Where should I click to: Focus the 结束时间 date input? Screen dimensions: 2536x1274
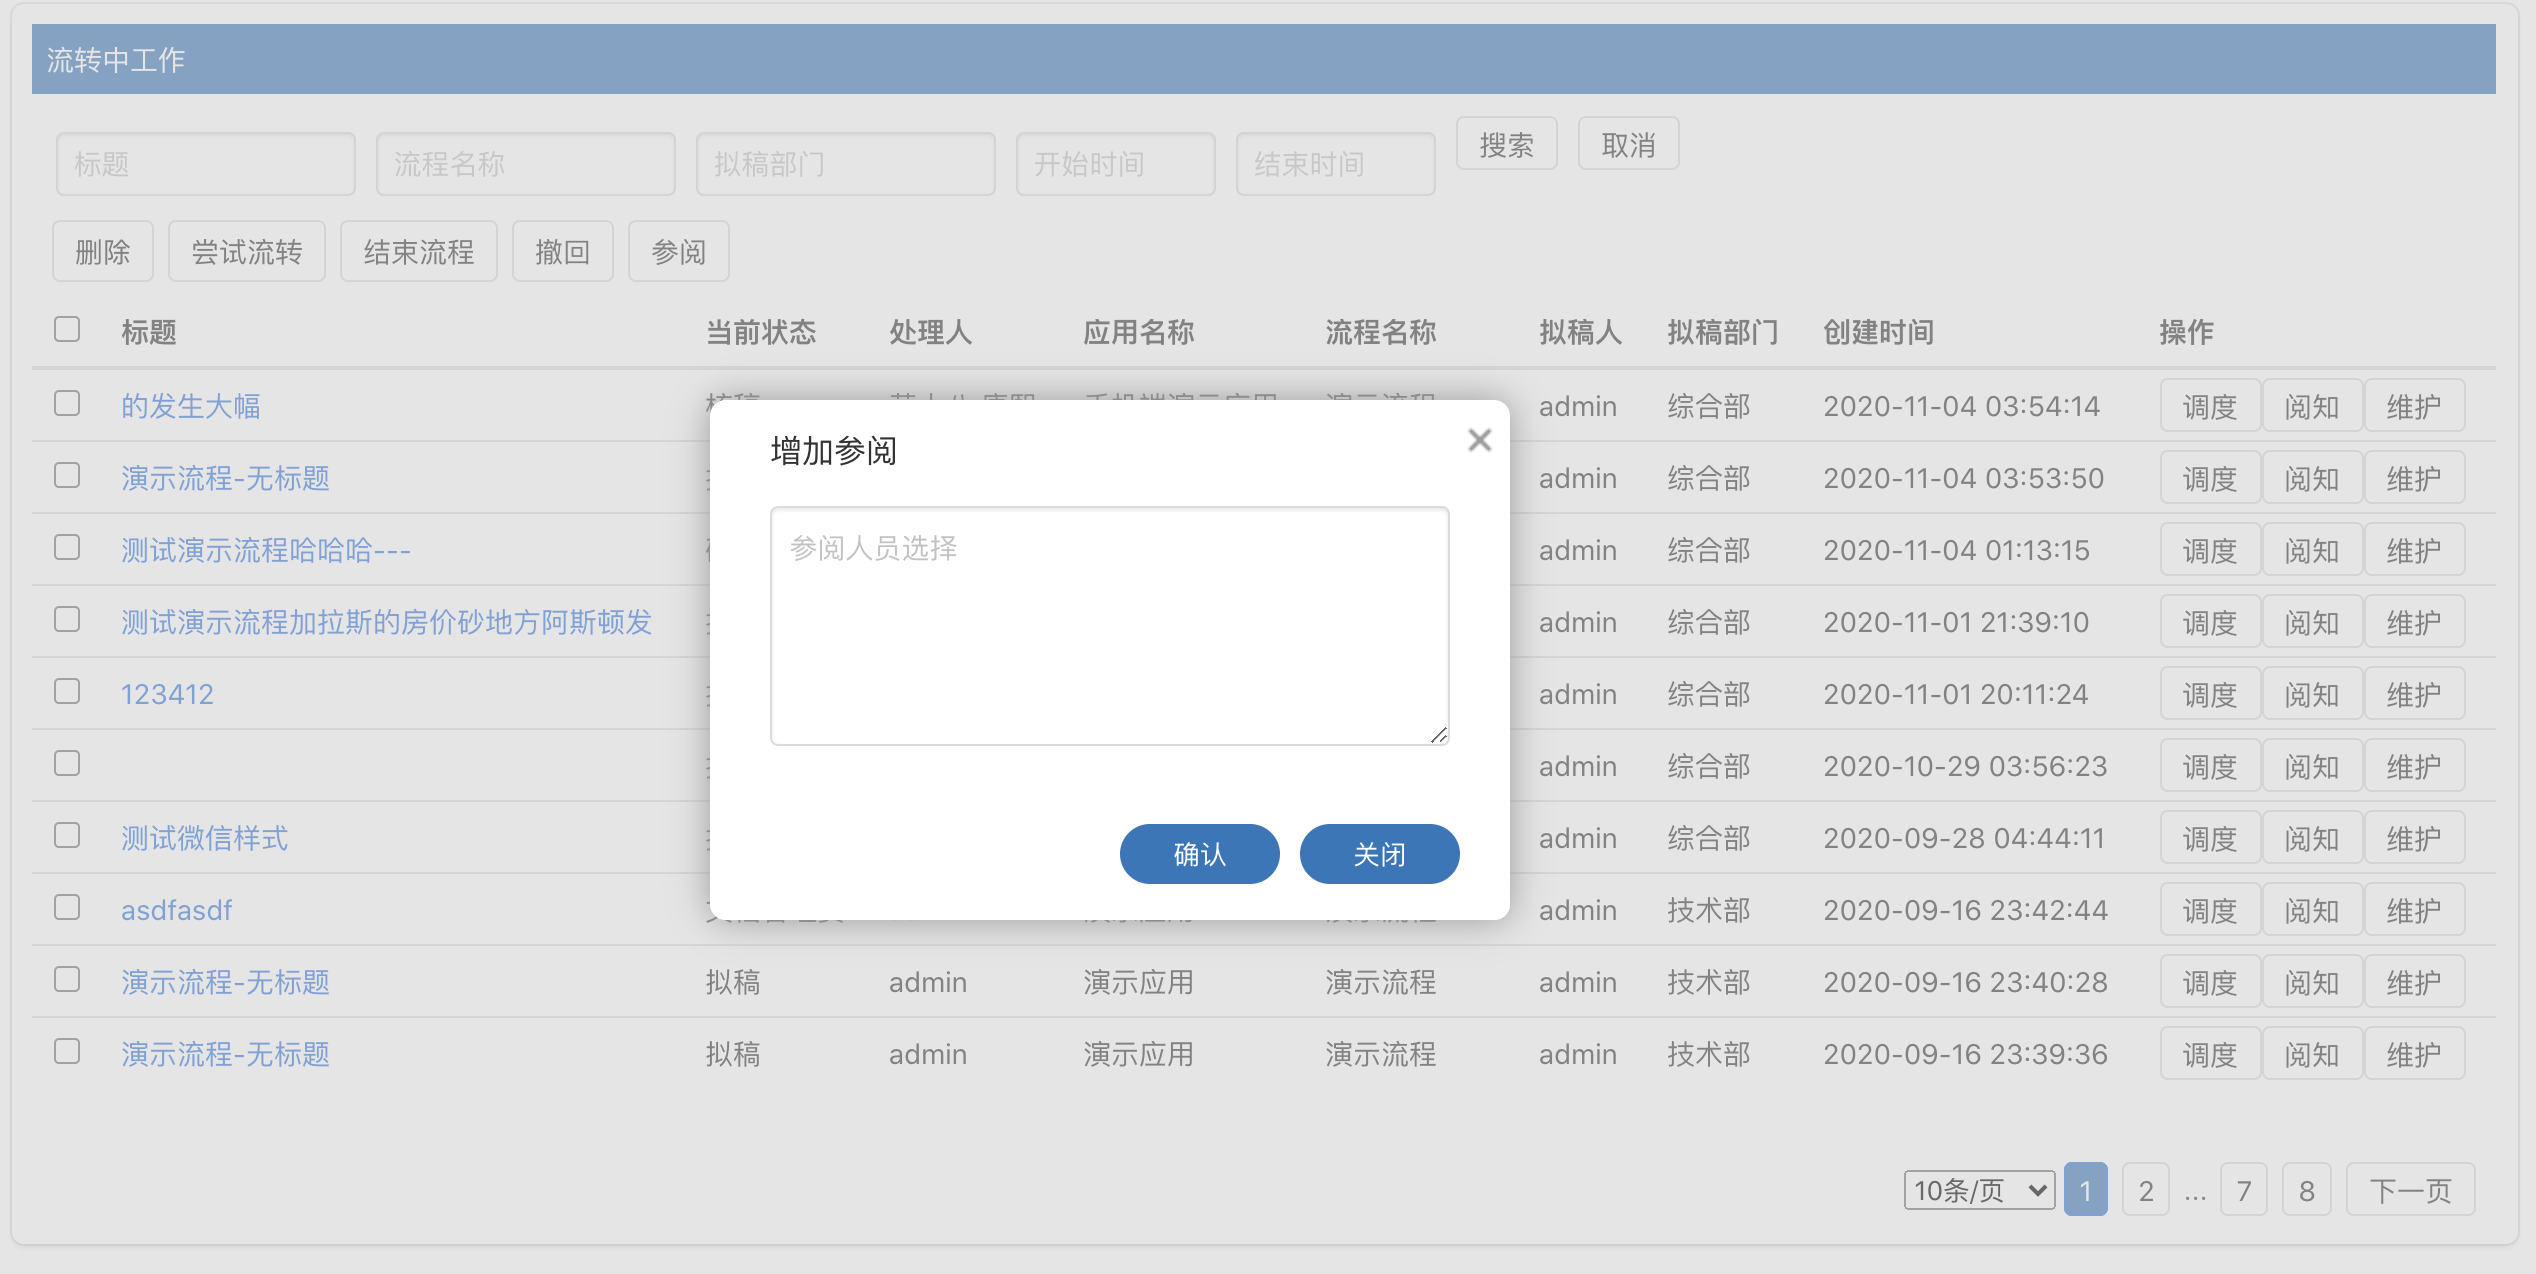1336,164
